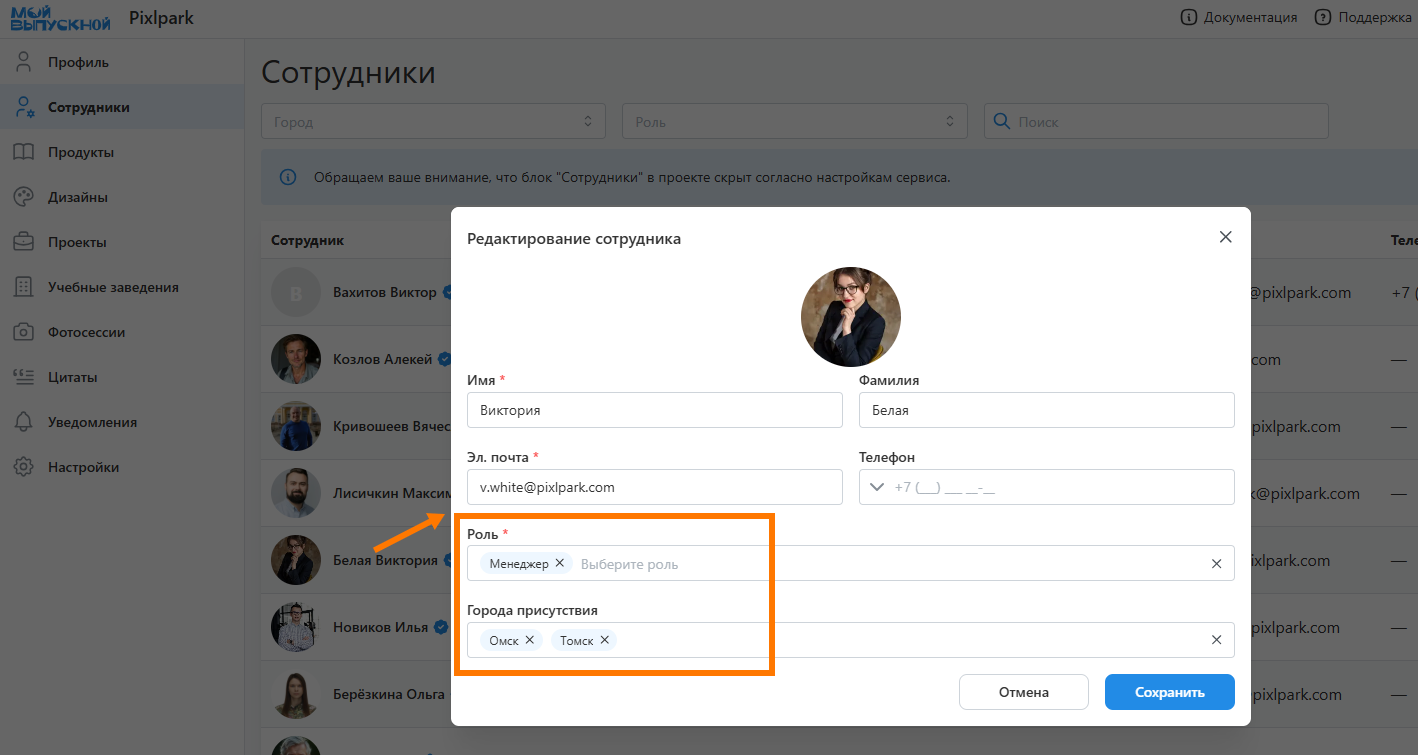
Task: Open Продукты in the sidebar
Action: [80, 152]
